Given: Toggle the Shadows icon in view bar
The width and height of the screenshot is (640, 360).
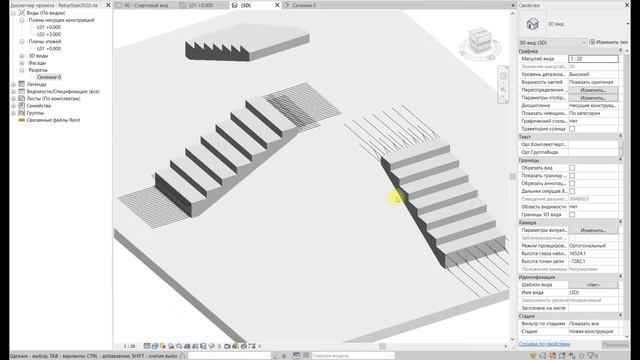Looking at the screenshot, I should [171, 346].
